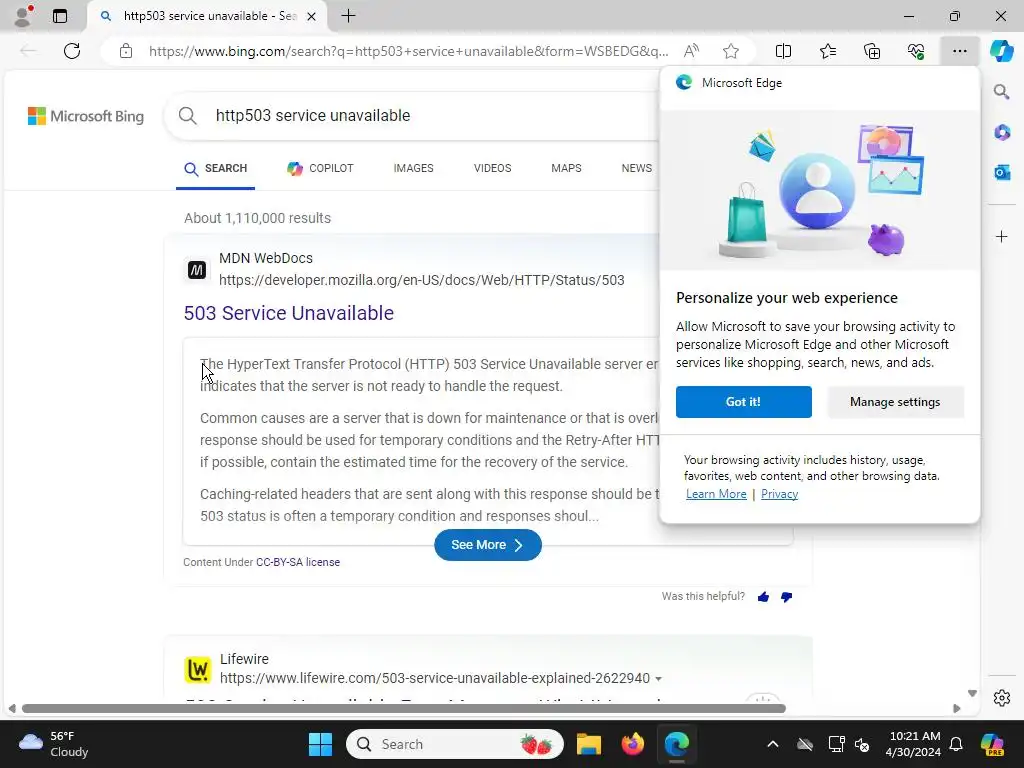1024x768 pixels.
Task: Open the Favorites list icon
Action: [827, 51]
